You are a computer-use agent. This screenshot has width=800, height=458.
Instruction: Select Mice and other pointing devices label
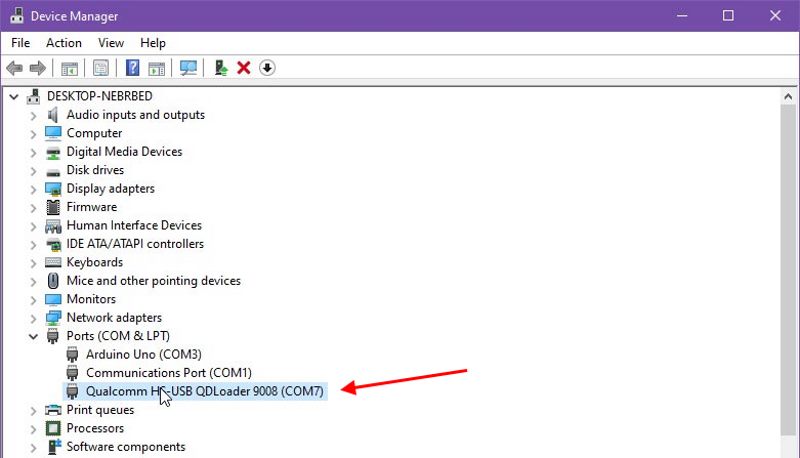coord(154,281)
